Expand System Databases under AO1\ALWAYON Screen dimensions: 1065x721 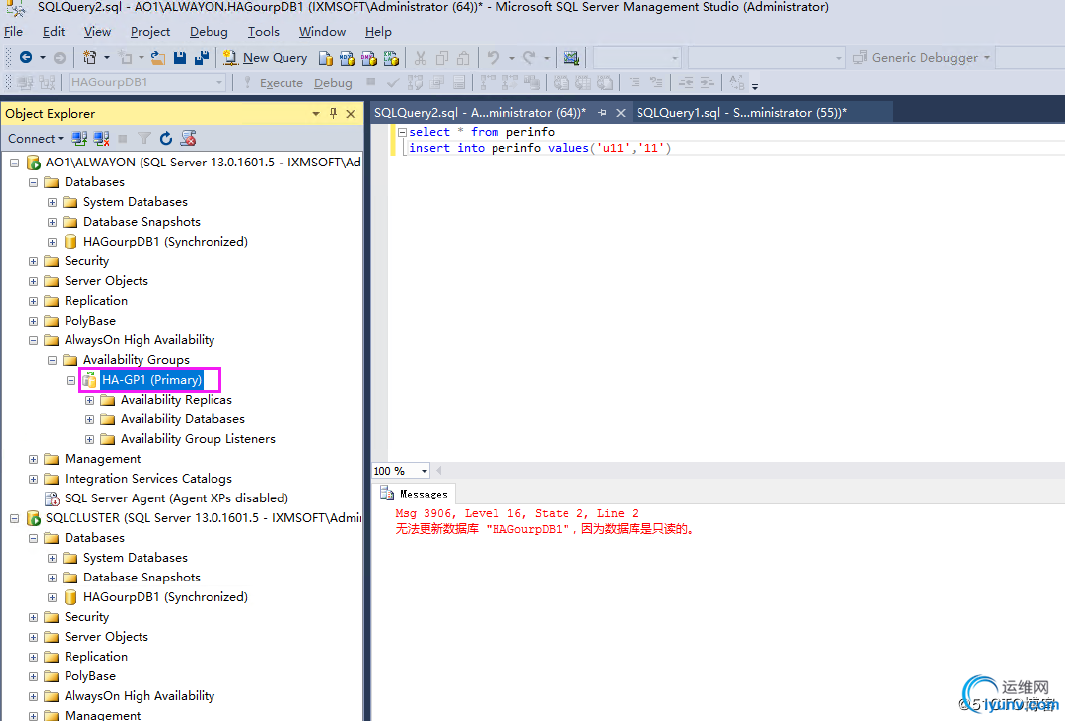coord(52,202)
